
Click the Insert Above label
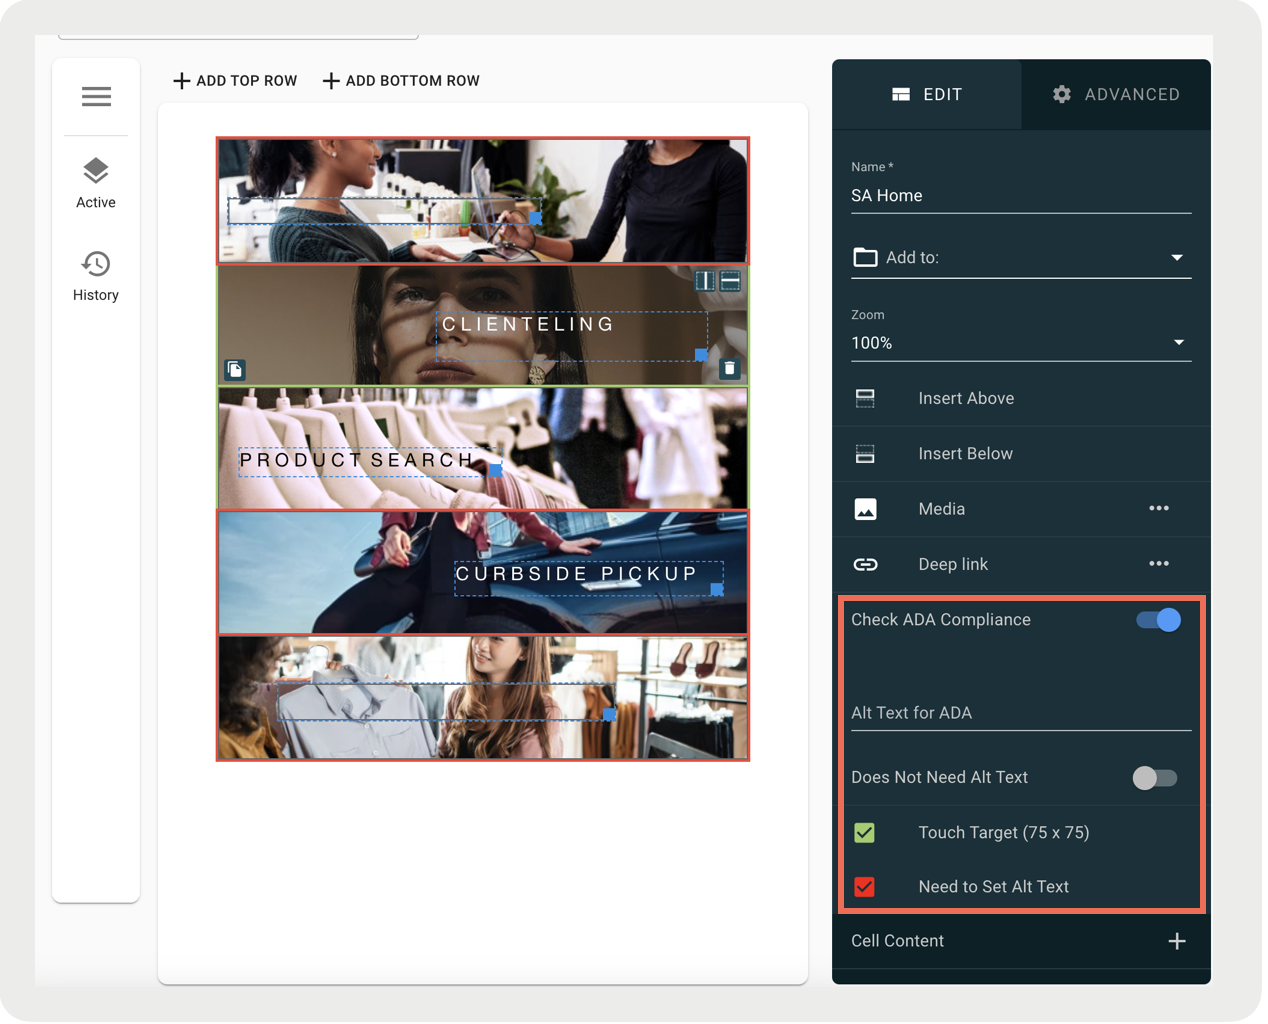pos(966,398)
